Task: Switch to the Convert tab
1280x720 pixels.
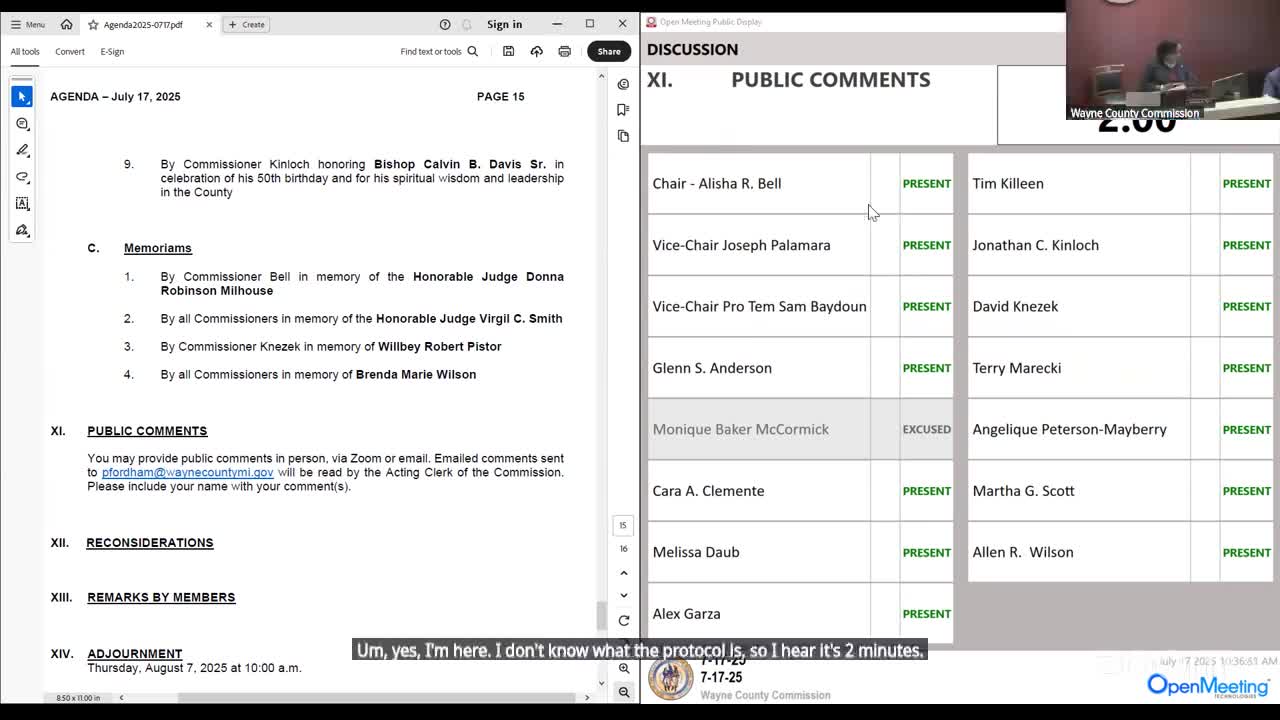Action: click(x=70, y=51)
